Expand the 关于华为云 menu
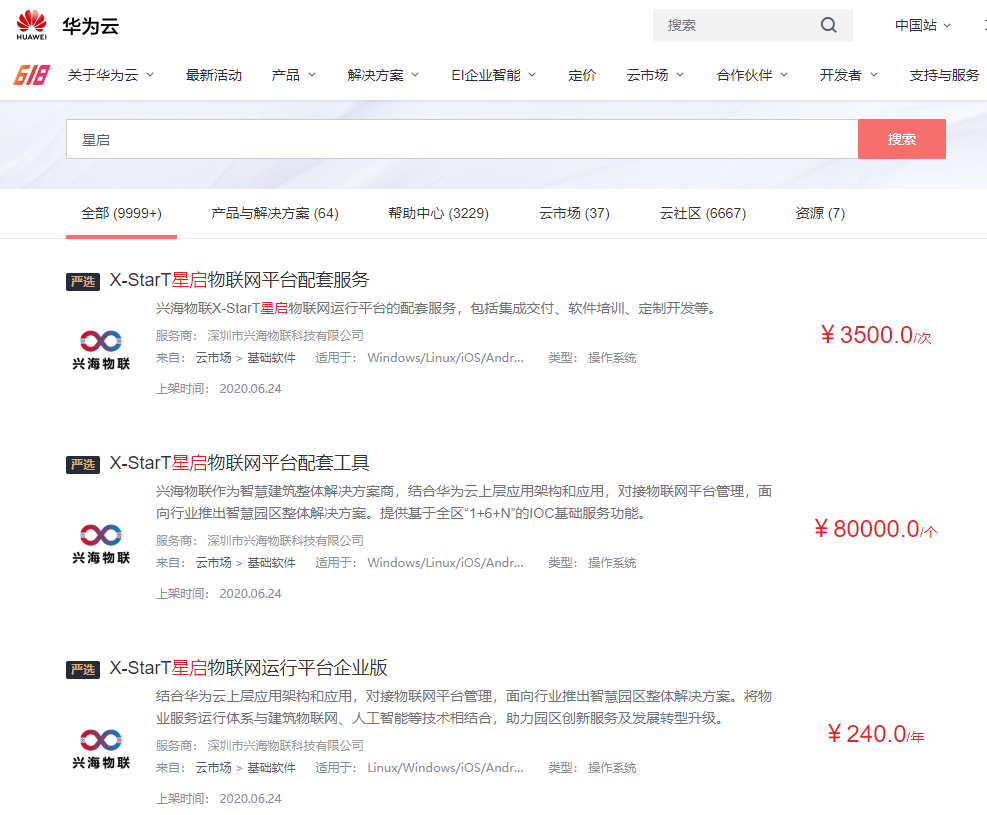The width and height of the screenshot is (987, 815). click(111, 75)
